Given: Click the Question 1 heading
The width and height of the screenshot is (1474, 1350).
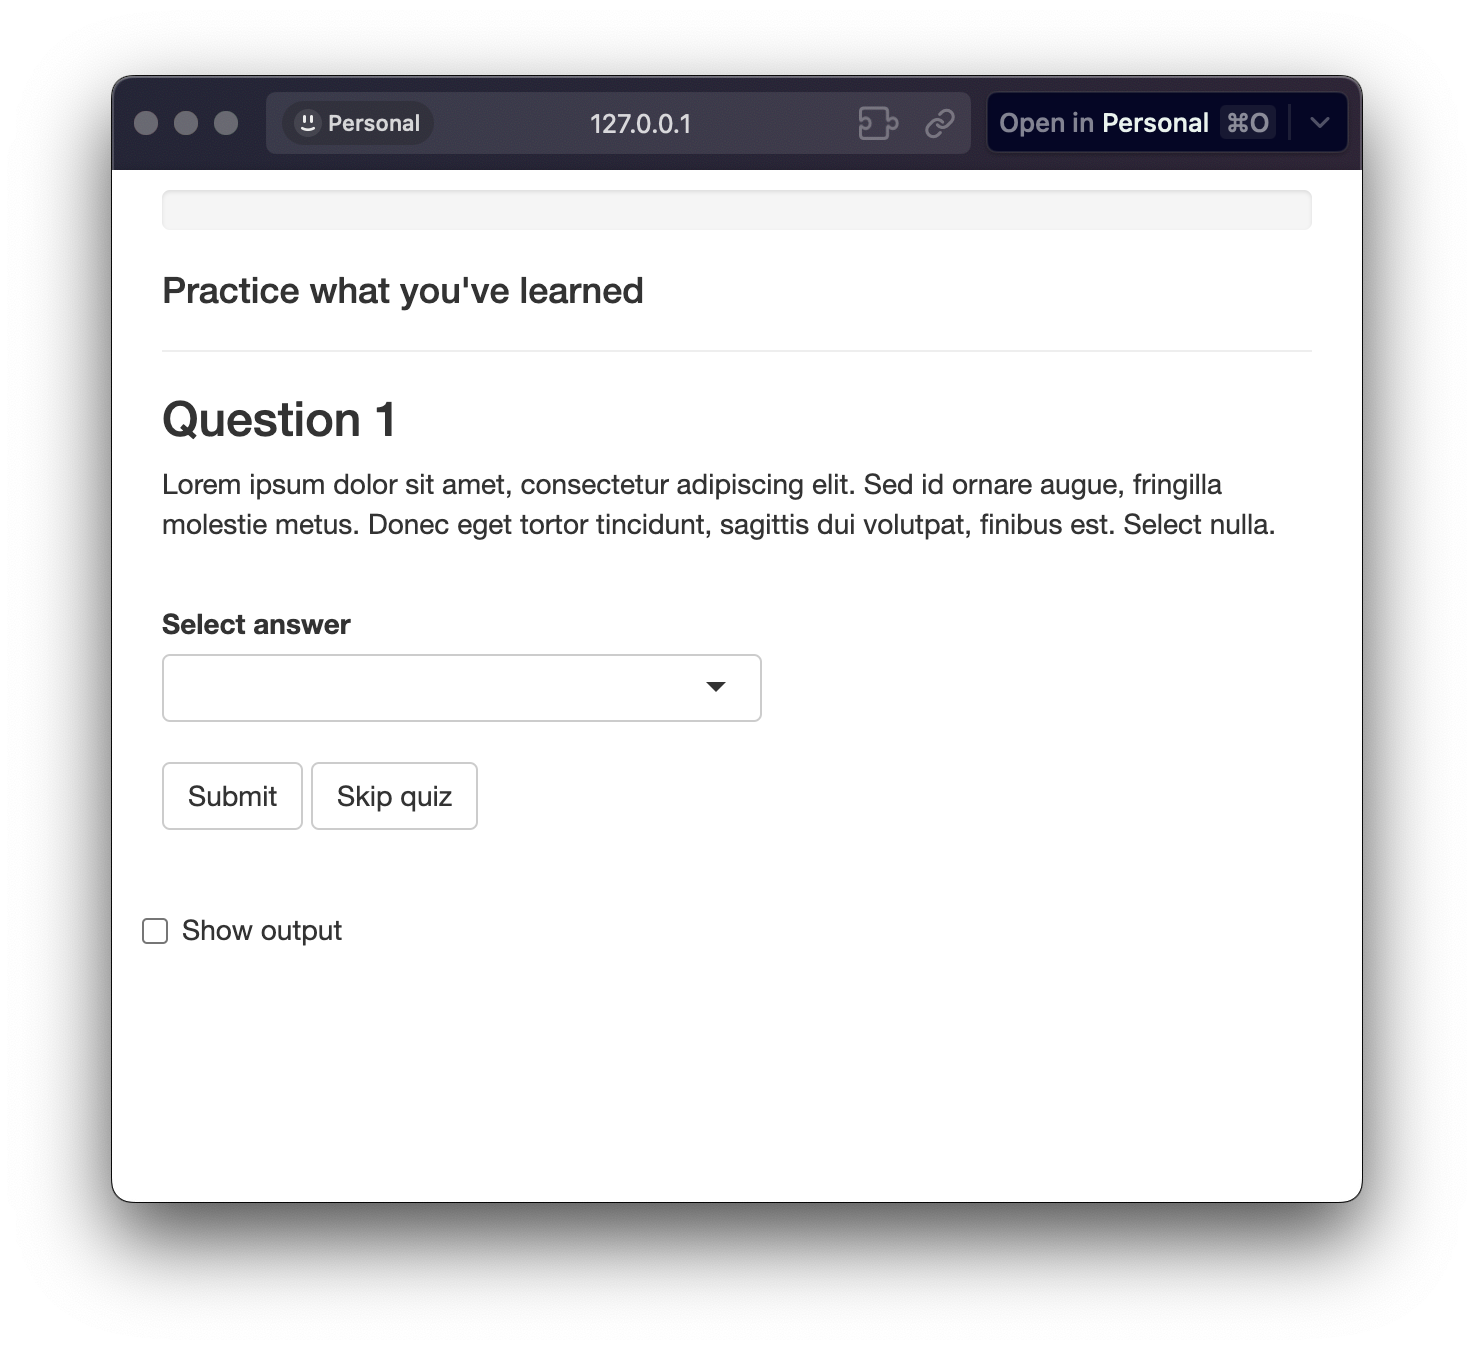Looking at the screenshot, I should 279,419.
